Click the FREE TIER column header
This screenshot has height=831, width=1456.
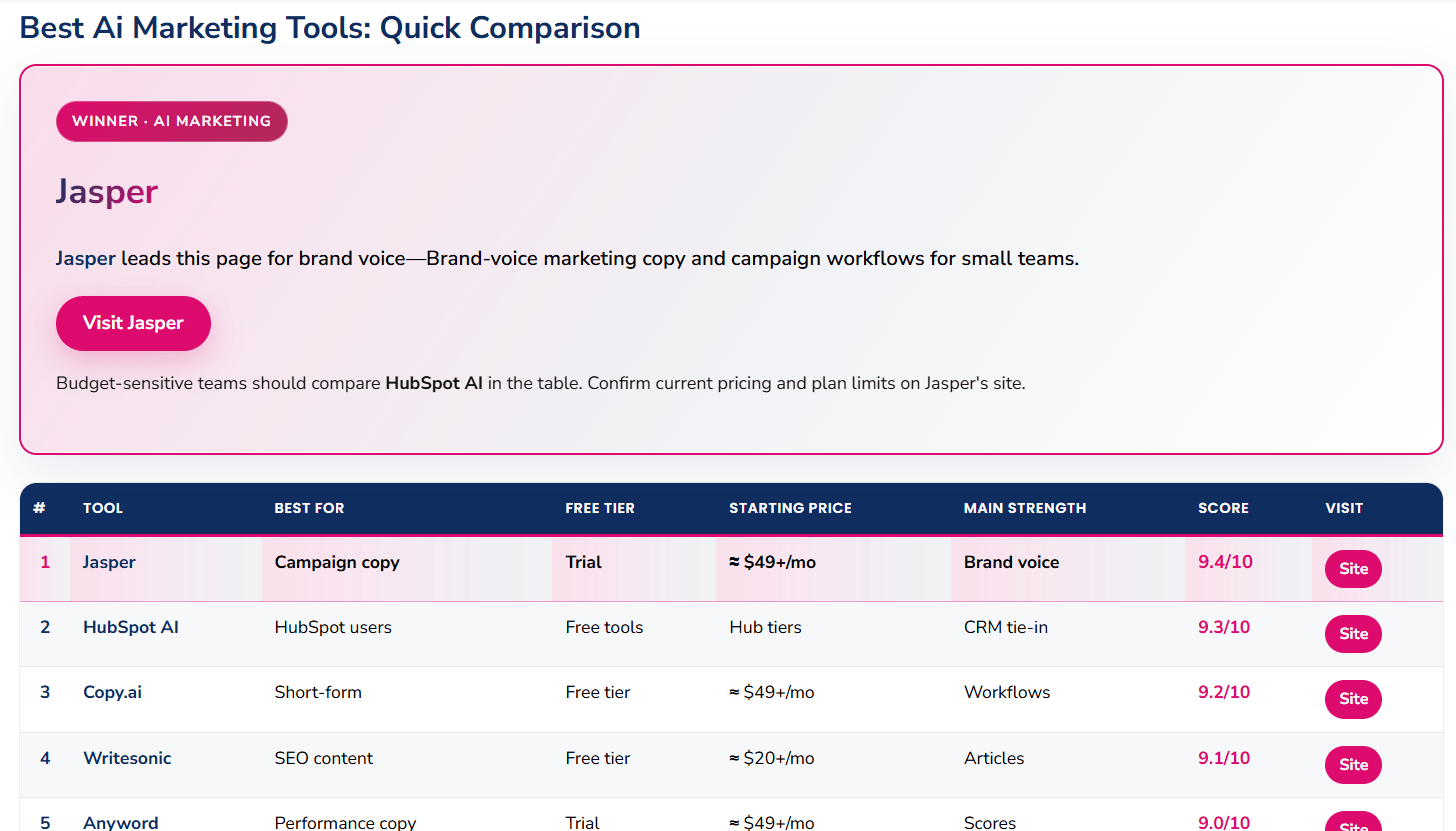(600, 508)
